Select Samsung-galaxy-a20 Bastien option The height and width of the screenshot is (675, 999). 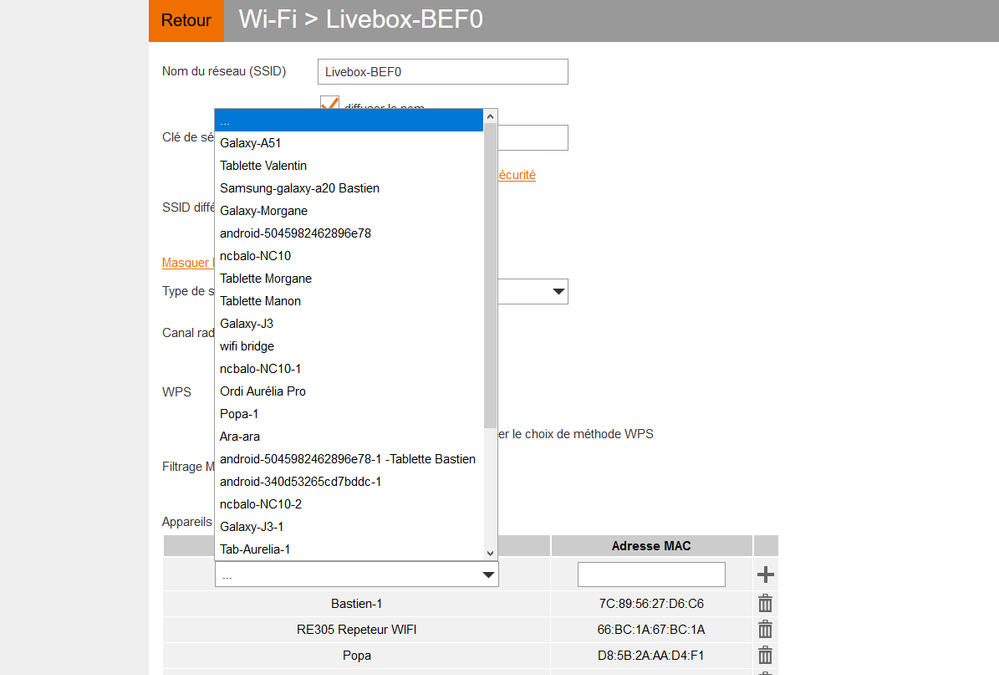coord(349,188)
